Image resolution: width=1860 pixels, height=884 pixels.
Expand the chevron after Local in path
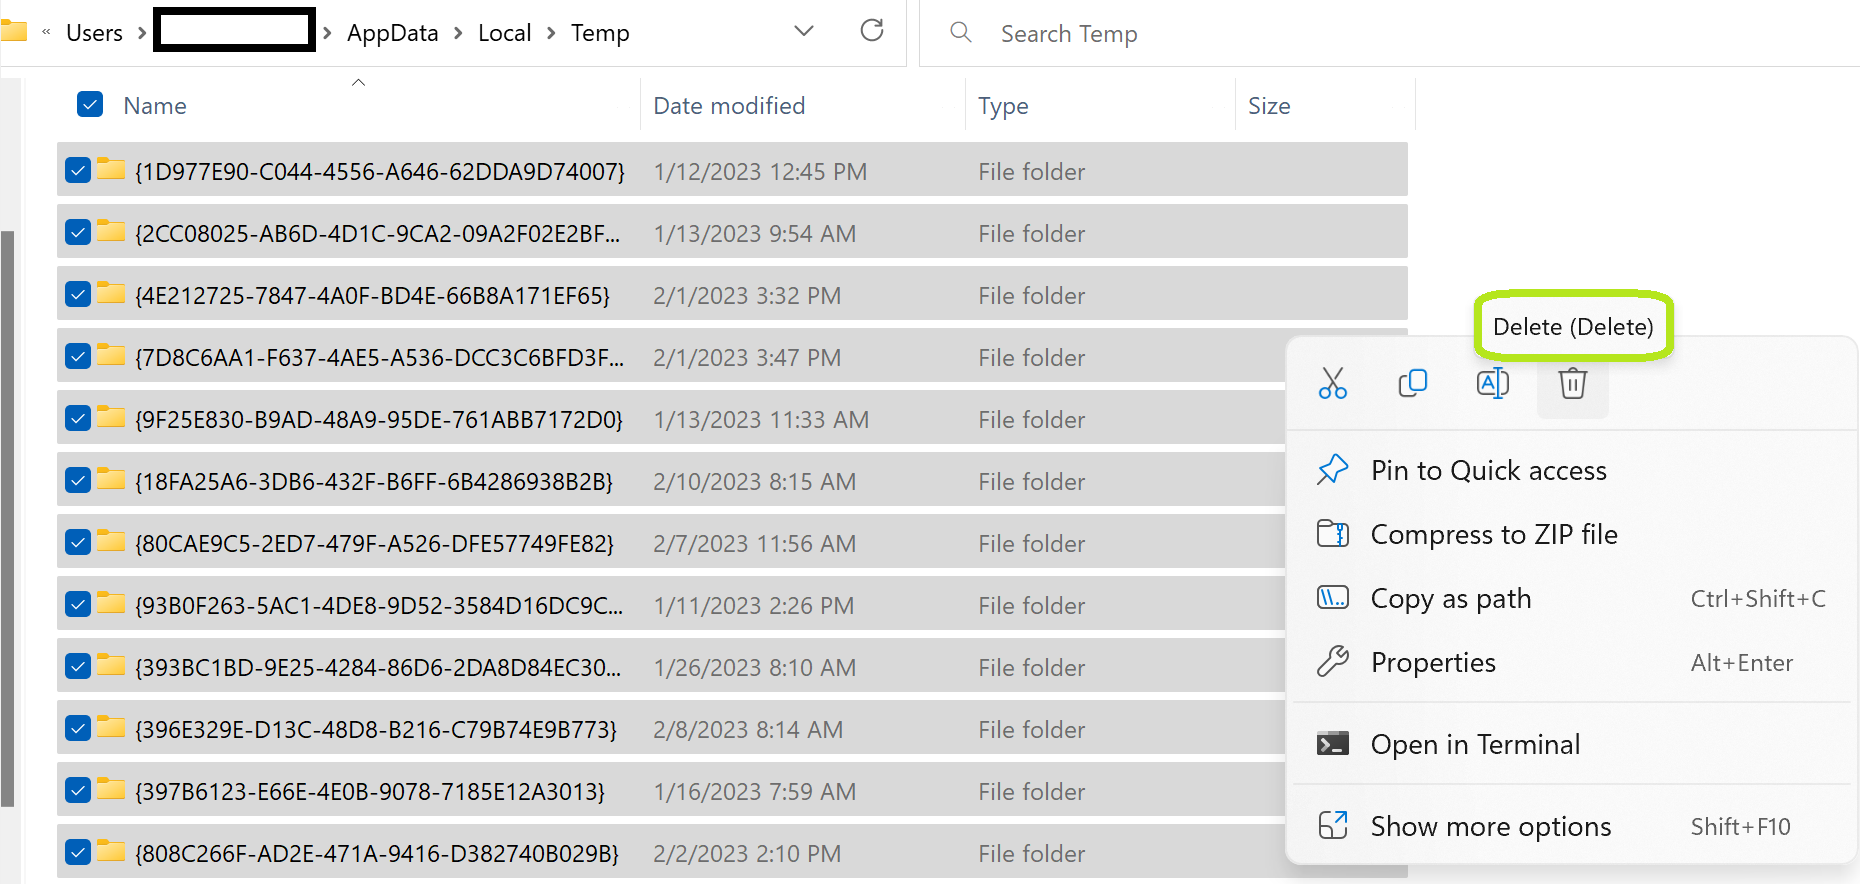click(551, 33)
